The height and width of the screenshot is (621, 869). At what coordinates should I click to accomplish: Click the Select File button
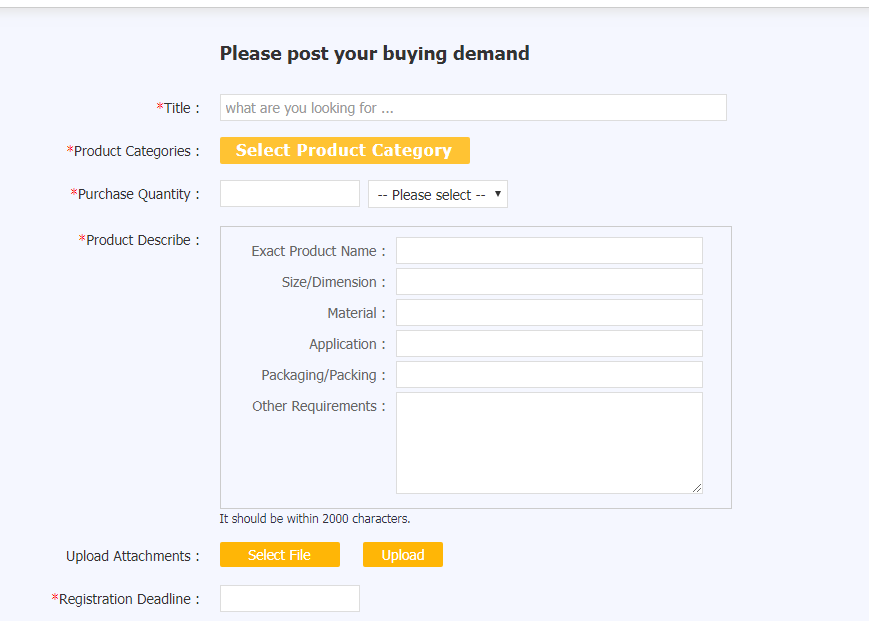(280, 555)
